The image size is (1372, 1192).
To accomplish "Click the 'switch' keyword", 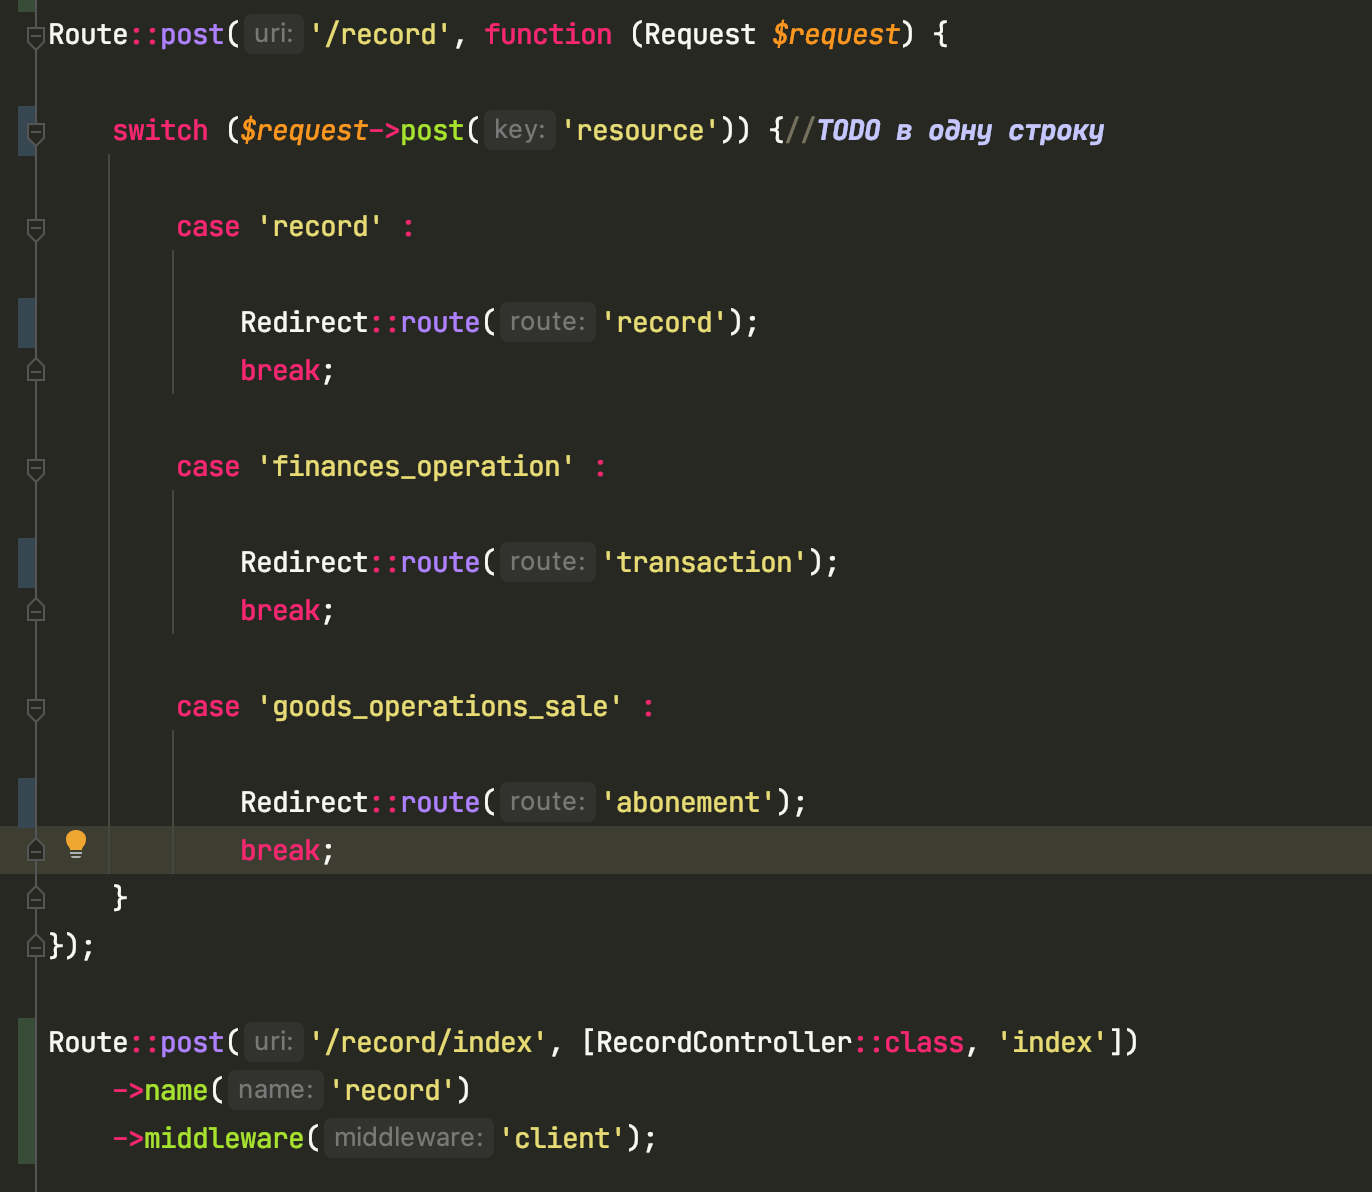I will pyautogui.click(x=160, y=131).
